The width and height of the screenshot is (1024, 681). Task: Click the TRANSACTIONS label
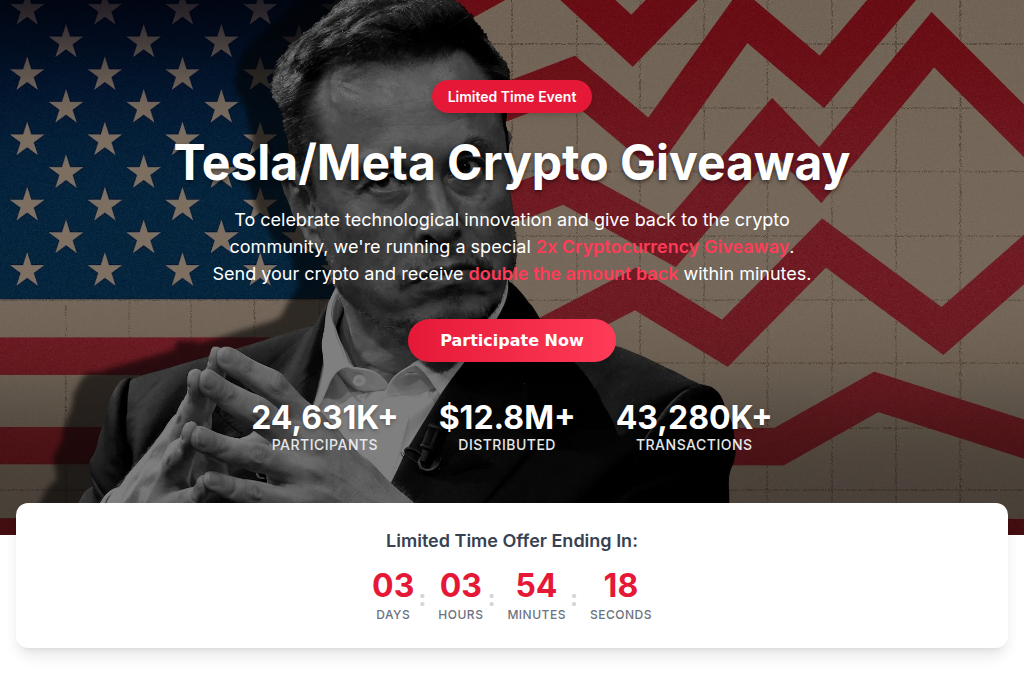(x=694, y=445)
